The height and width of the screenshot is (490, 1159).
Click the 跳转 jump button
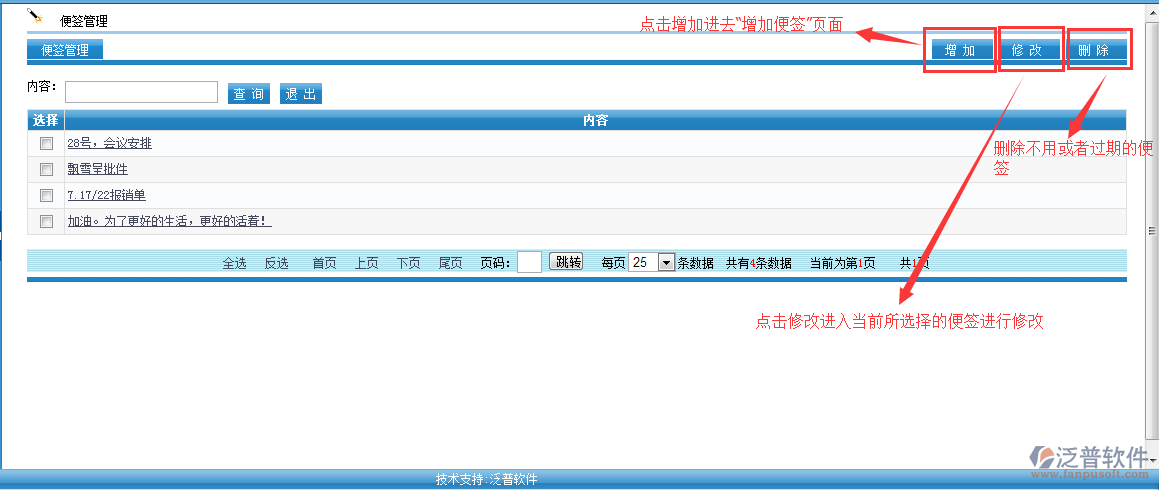pyautogui.click(x=566, y=262)
